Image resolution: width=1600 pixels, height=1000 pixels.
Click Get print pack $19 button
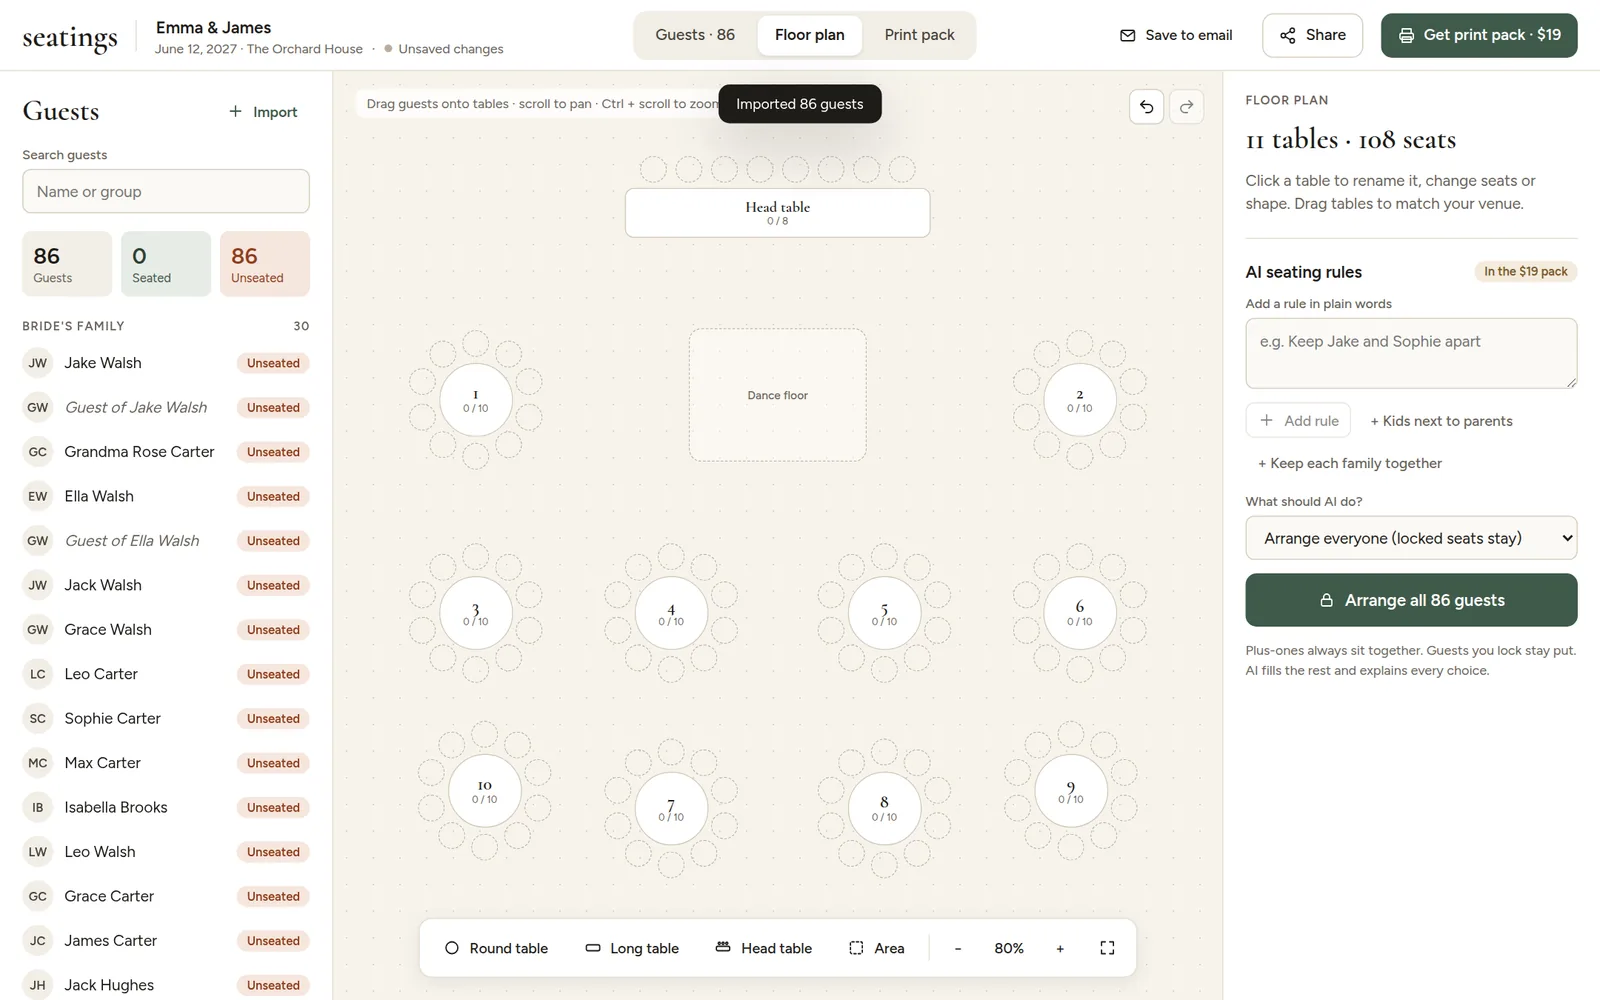coord(1479,35)
